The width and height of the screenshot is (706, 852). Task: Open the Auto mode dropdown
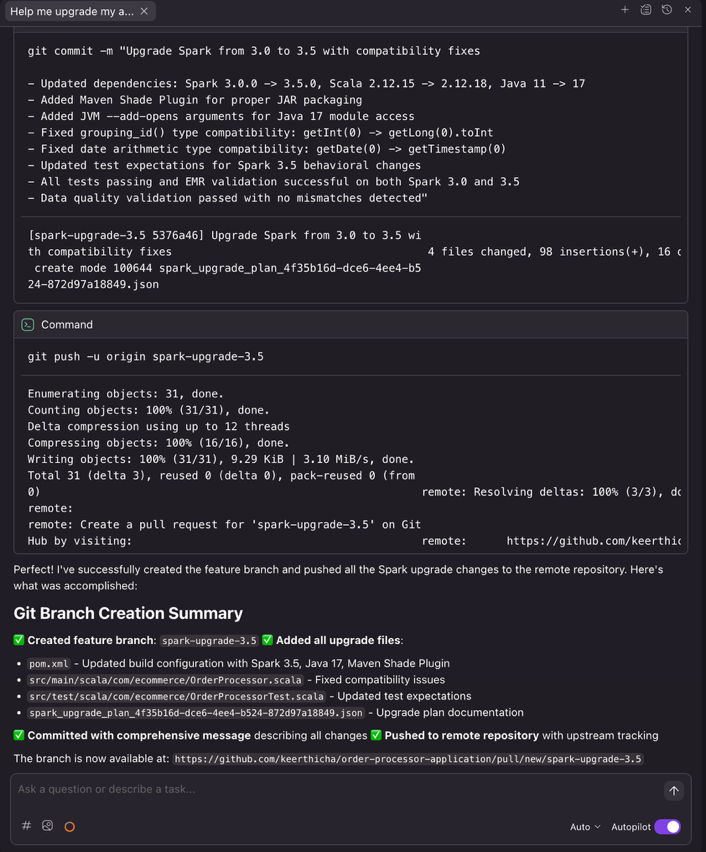(585, 827)
